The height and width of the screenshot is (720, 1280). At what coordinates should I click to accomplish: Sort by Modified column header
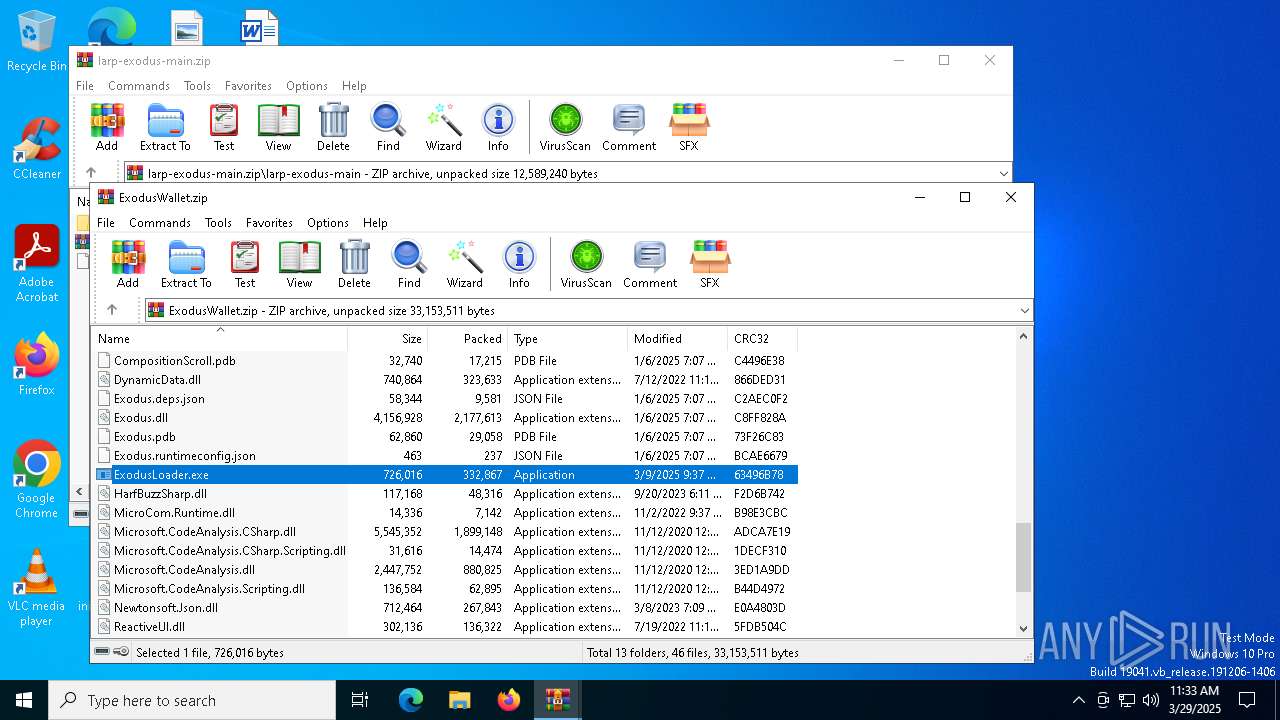click(x=677, y=338)
